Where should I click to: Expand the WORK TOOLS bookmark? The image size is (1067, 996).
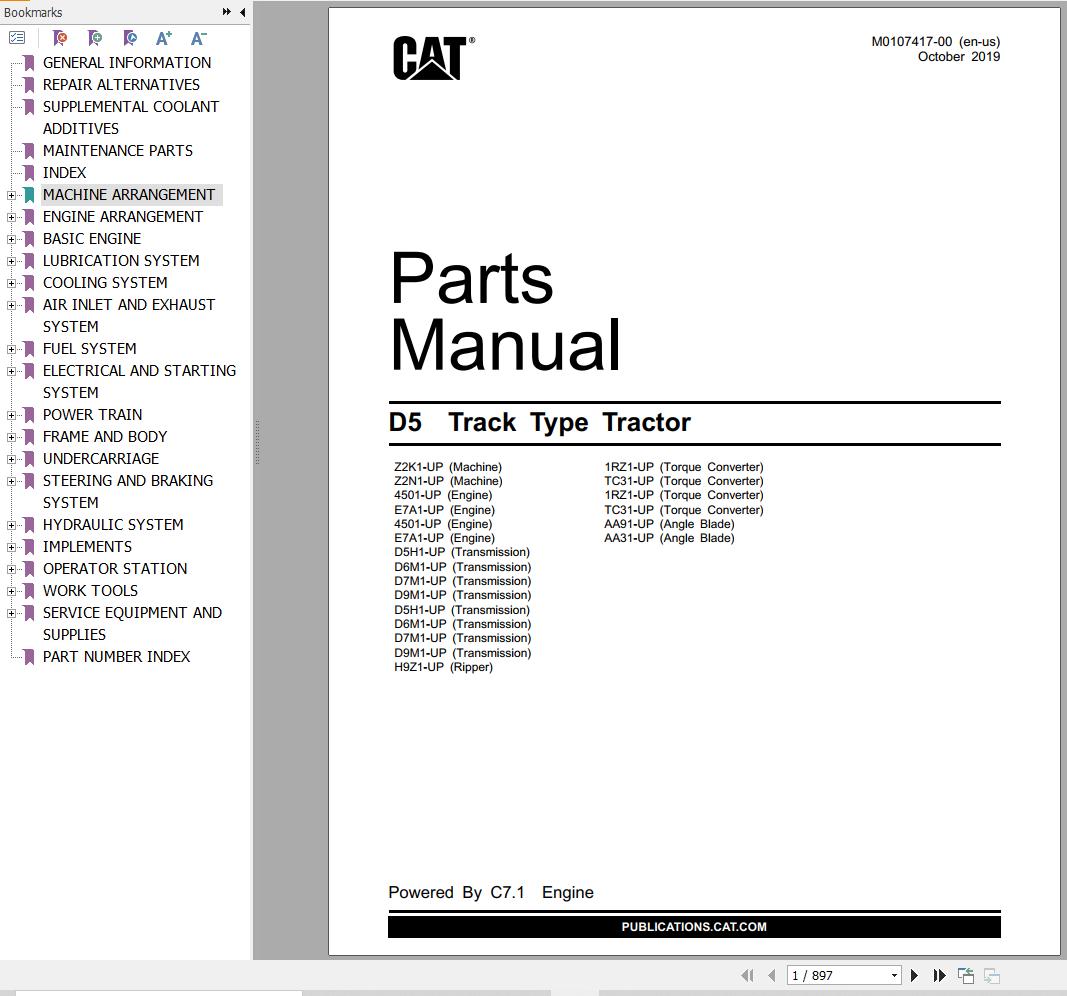pyautogui.click(x=11, y=591)
